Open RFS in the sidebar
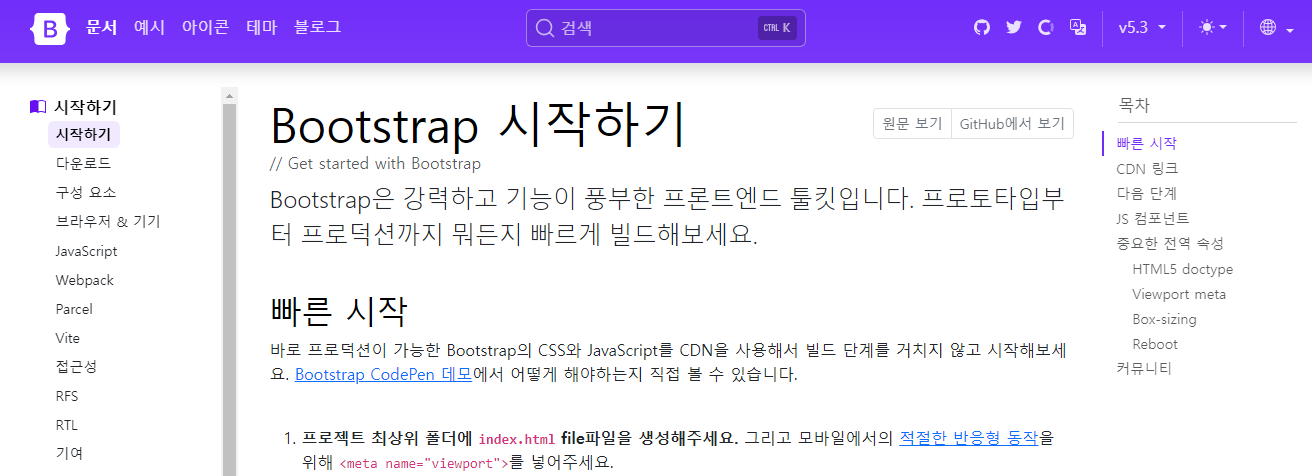This screenshot has width=1312, height=476. [x=67, y=396]
